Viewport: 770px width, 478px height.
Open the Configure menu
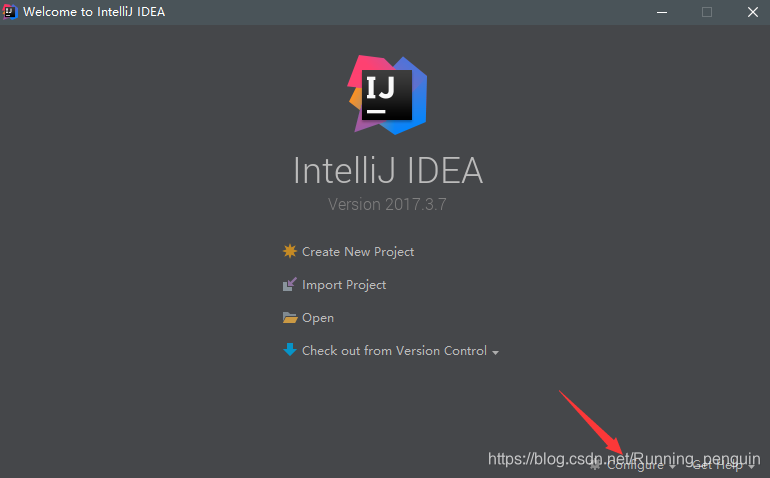click(635, 465)
